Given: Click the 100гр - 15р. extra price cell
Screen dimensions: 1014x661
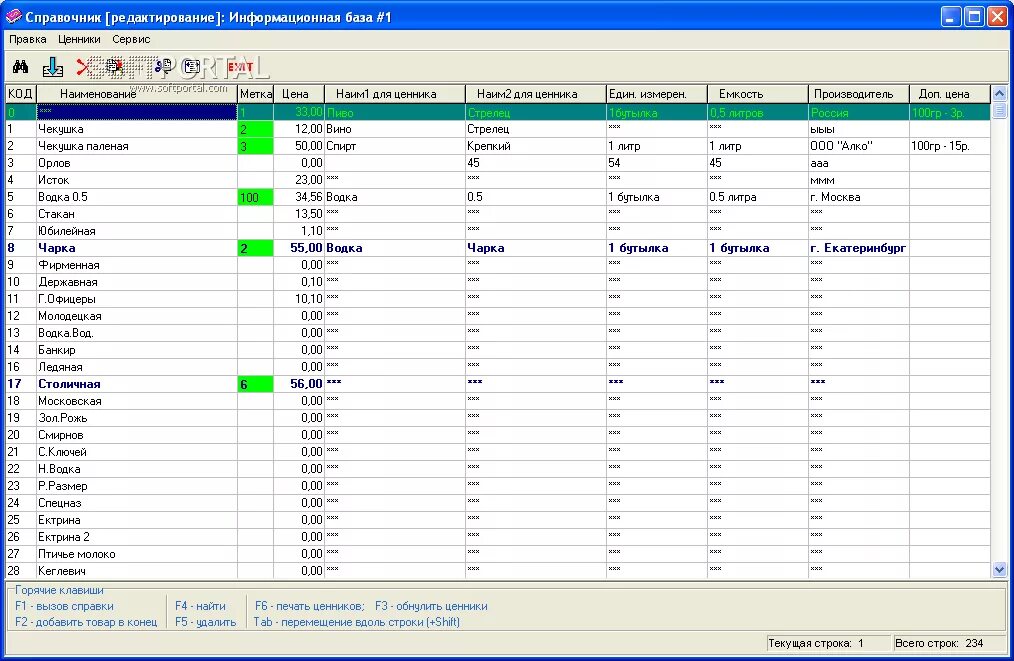Looking at the screenshot, I should point(949,146).
